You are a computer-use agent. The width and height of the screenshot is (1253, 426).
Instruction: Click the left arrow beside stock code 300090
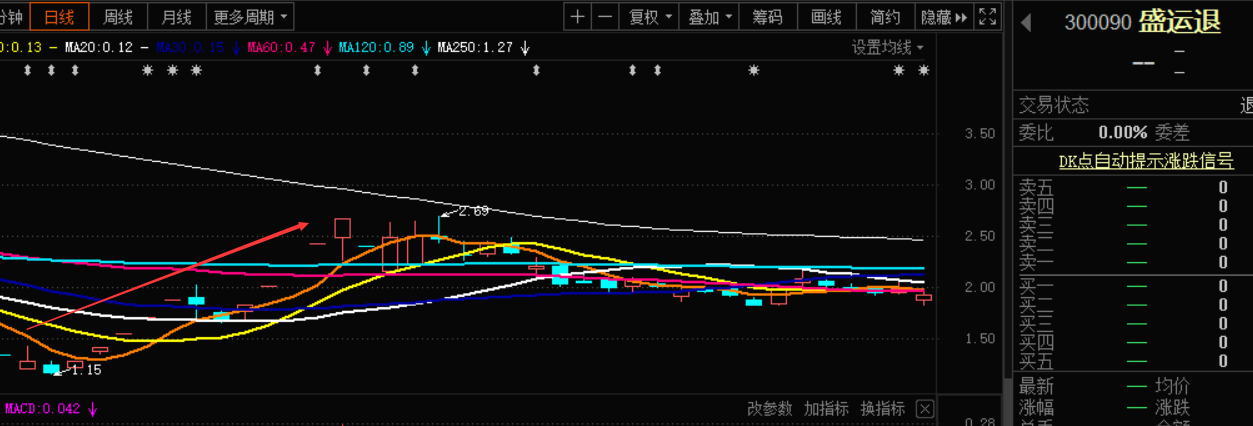pyautogui.click(x=1025, y=23)
